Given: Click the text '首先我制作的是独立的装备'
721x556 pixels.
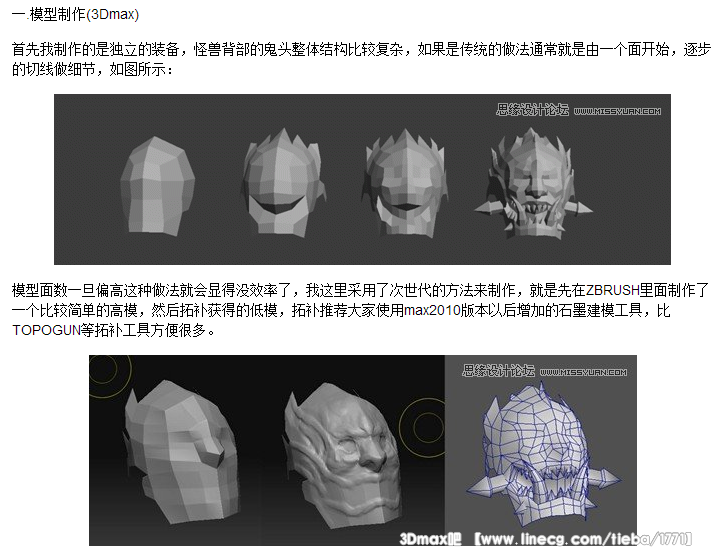Looking at the screenshot, I should pyautogui.click(x=96, y=49).
